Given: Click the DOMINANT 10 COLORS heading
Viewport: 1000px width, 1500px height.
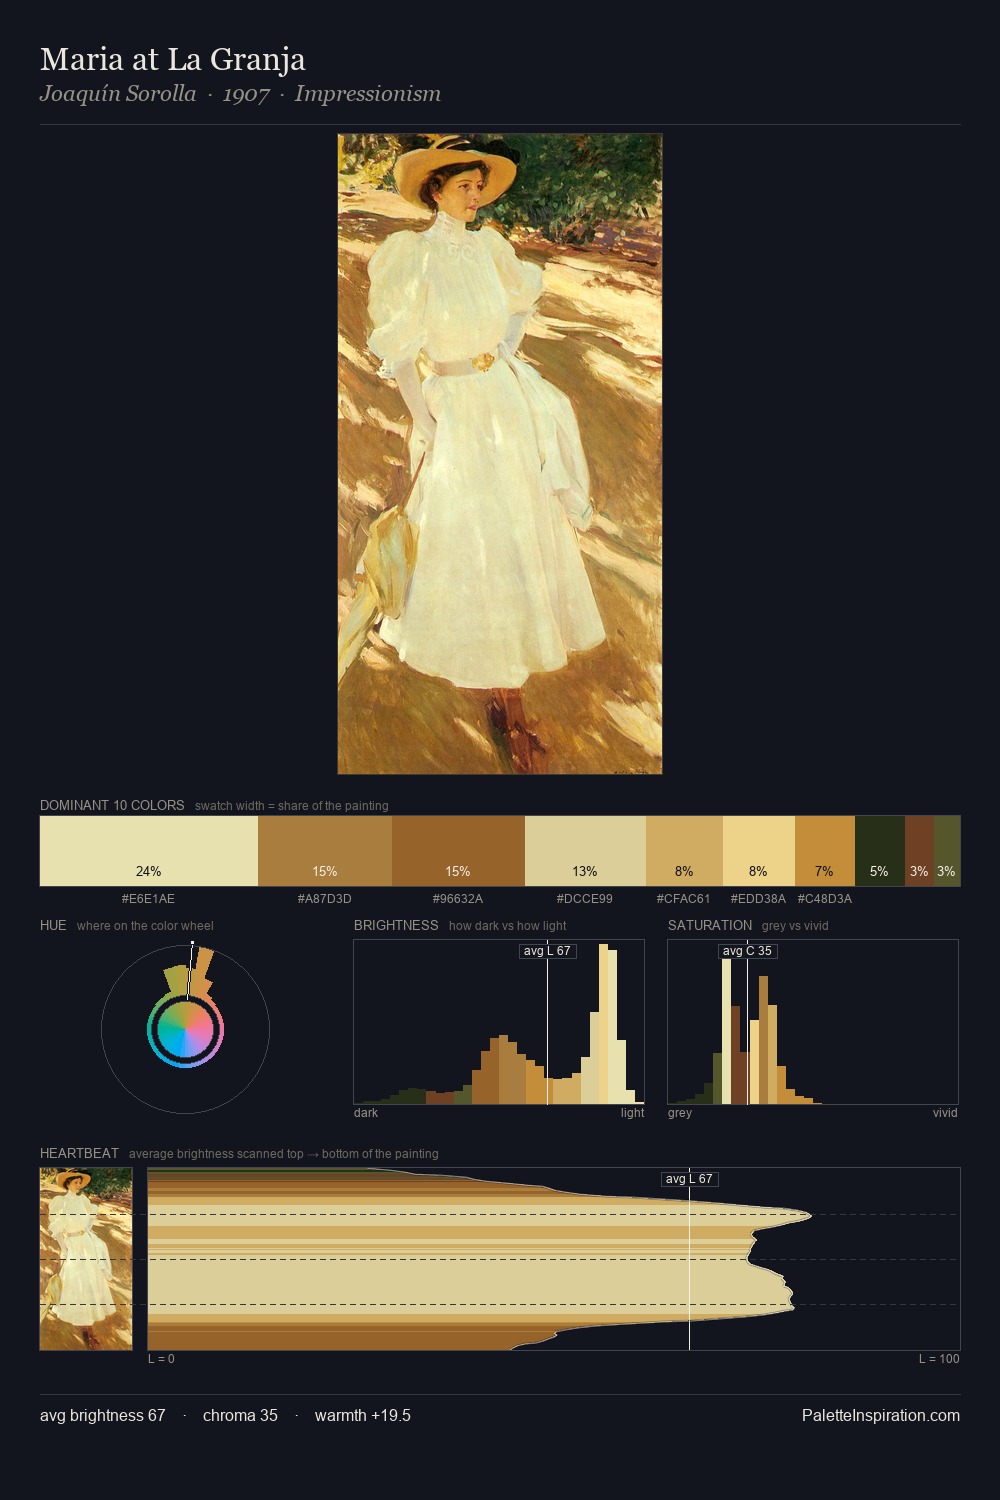Looking at the screenshot, I should [112, 805].
